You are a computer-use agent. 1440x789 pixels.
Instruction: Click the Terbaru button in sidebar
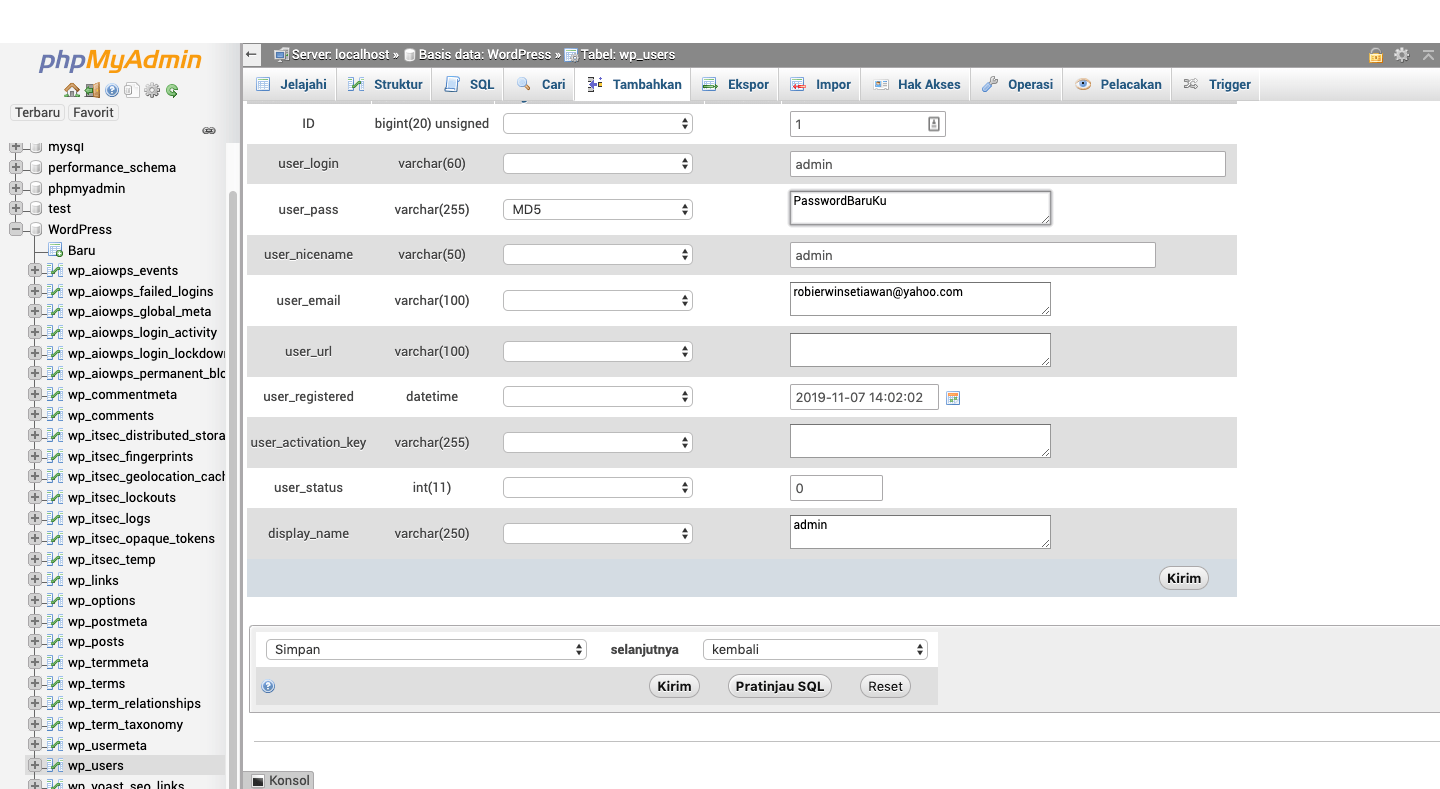[x=38, y=113]
